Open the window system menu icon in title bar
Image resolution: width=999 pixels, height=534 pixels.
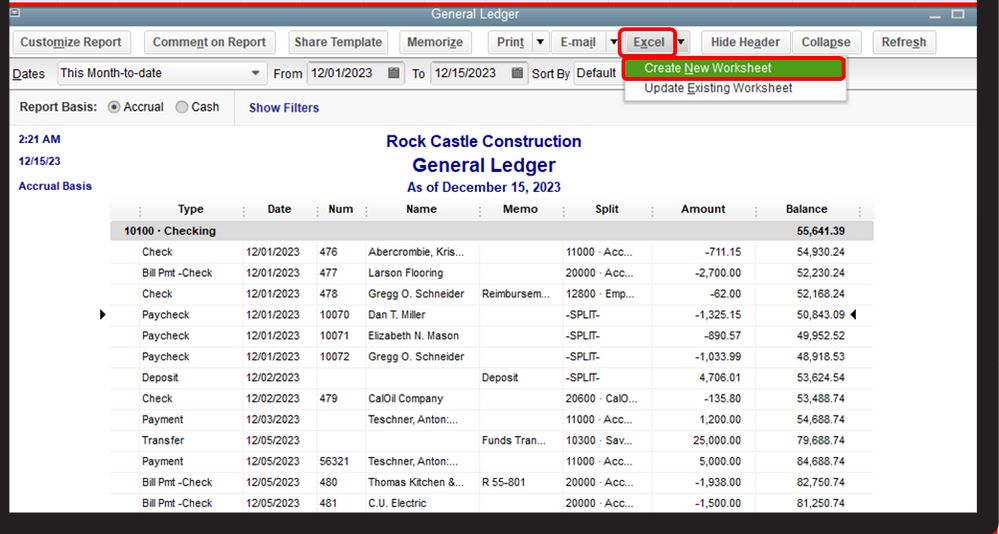(15, 13)
